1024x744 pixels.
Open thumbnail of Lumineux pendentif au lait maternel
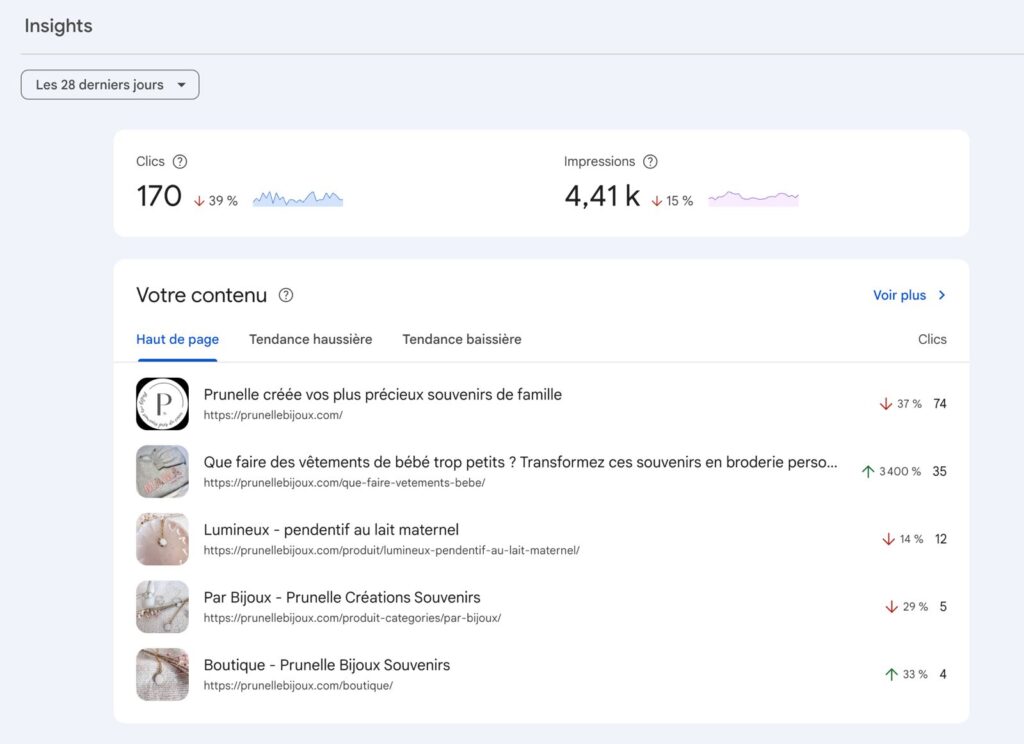pyautogui.click(x=163, y=539)
